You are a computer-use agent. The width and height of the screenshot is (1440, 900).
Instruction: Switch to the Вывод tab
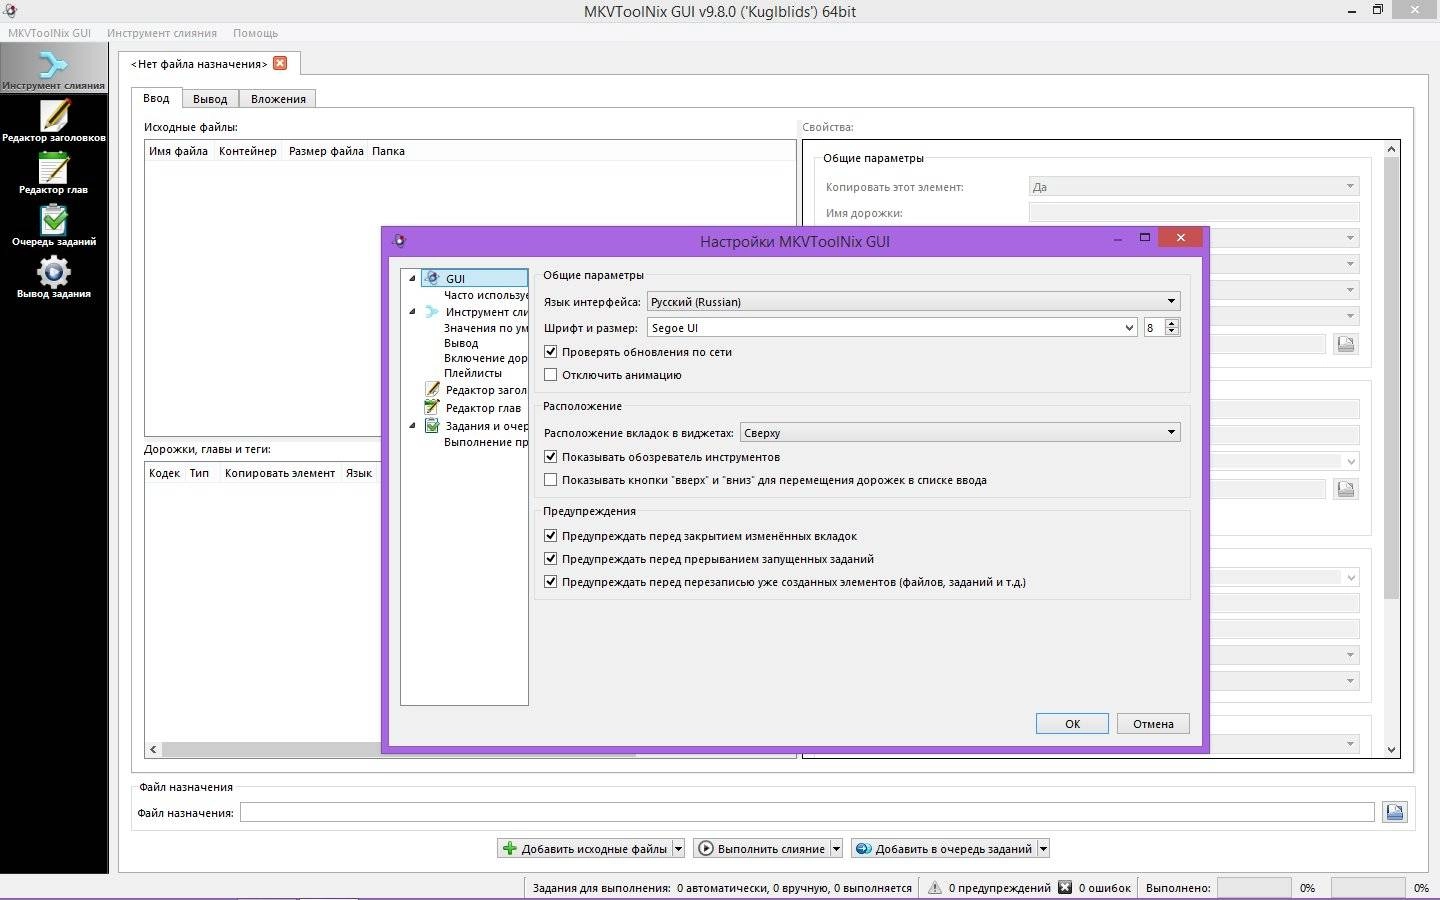tap(210, 99)
